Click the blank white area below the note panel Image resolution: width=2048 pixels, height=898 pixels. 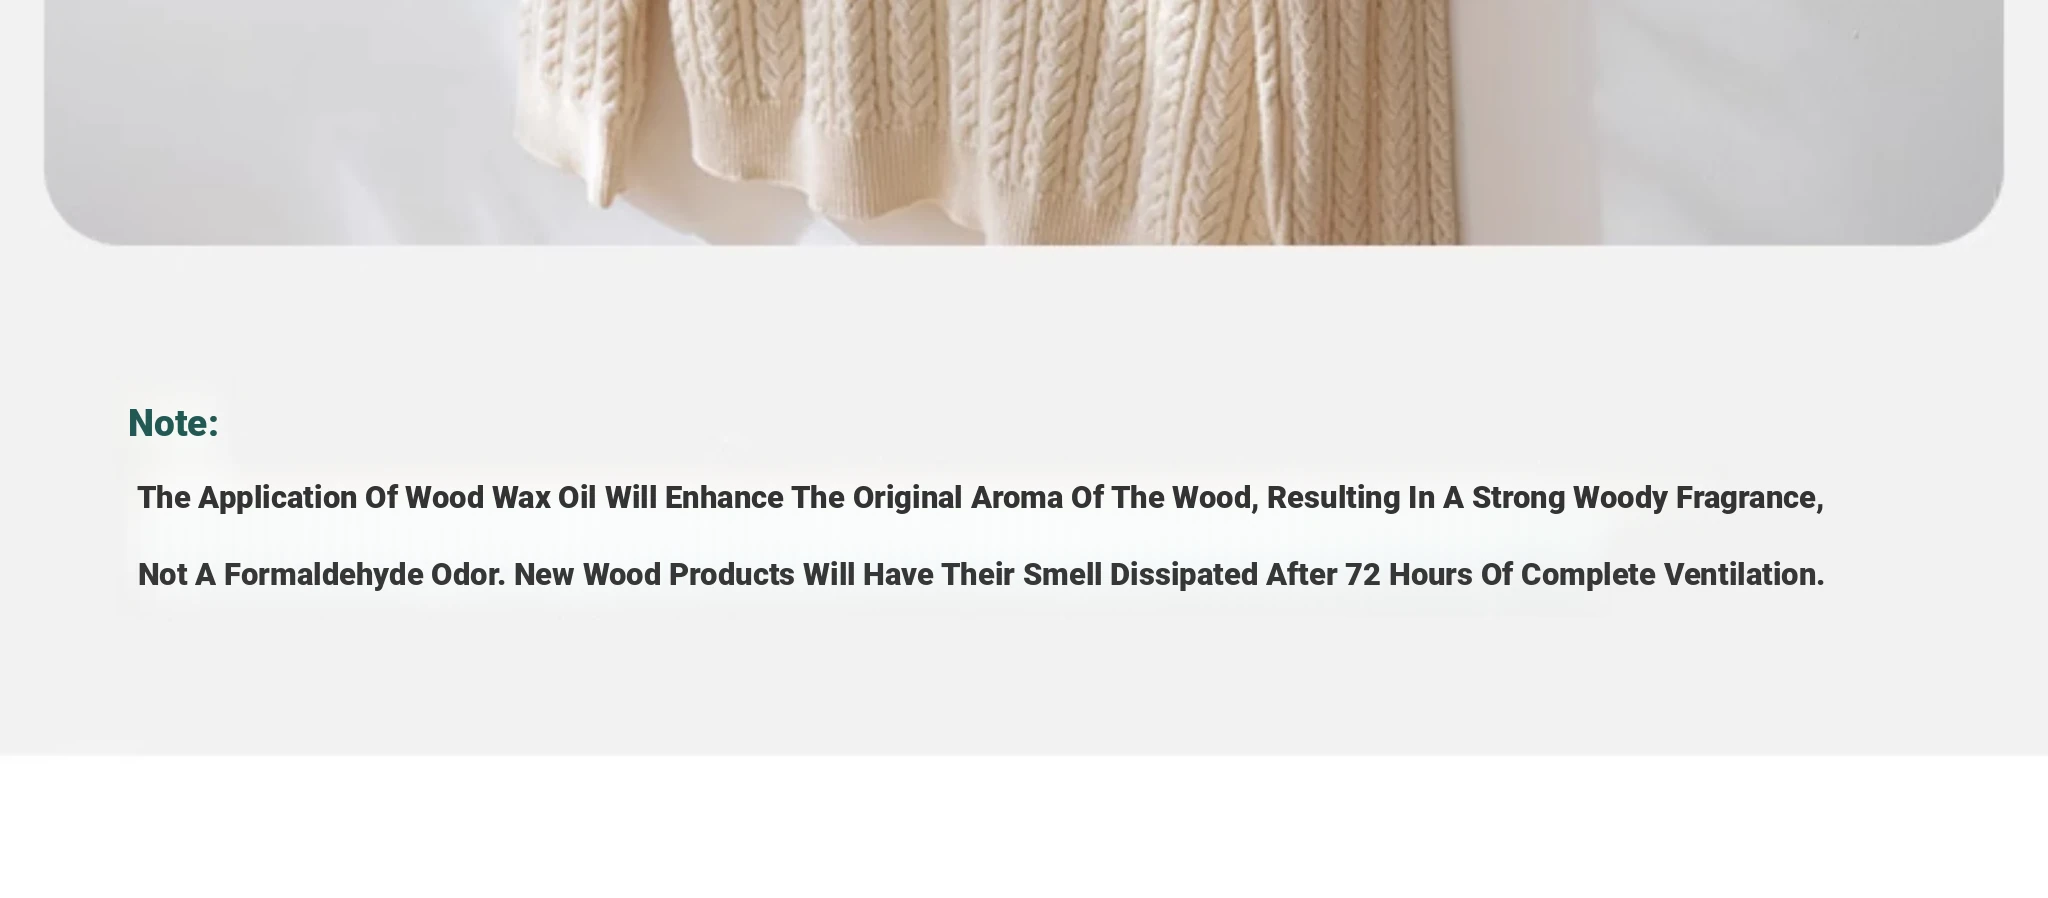[x=1024, y=827]
